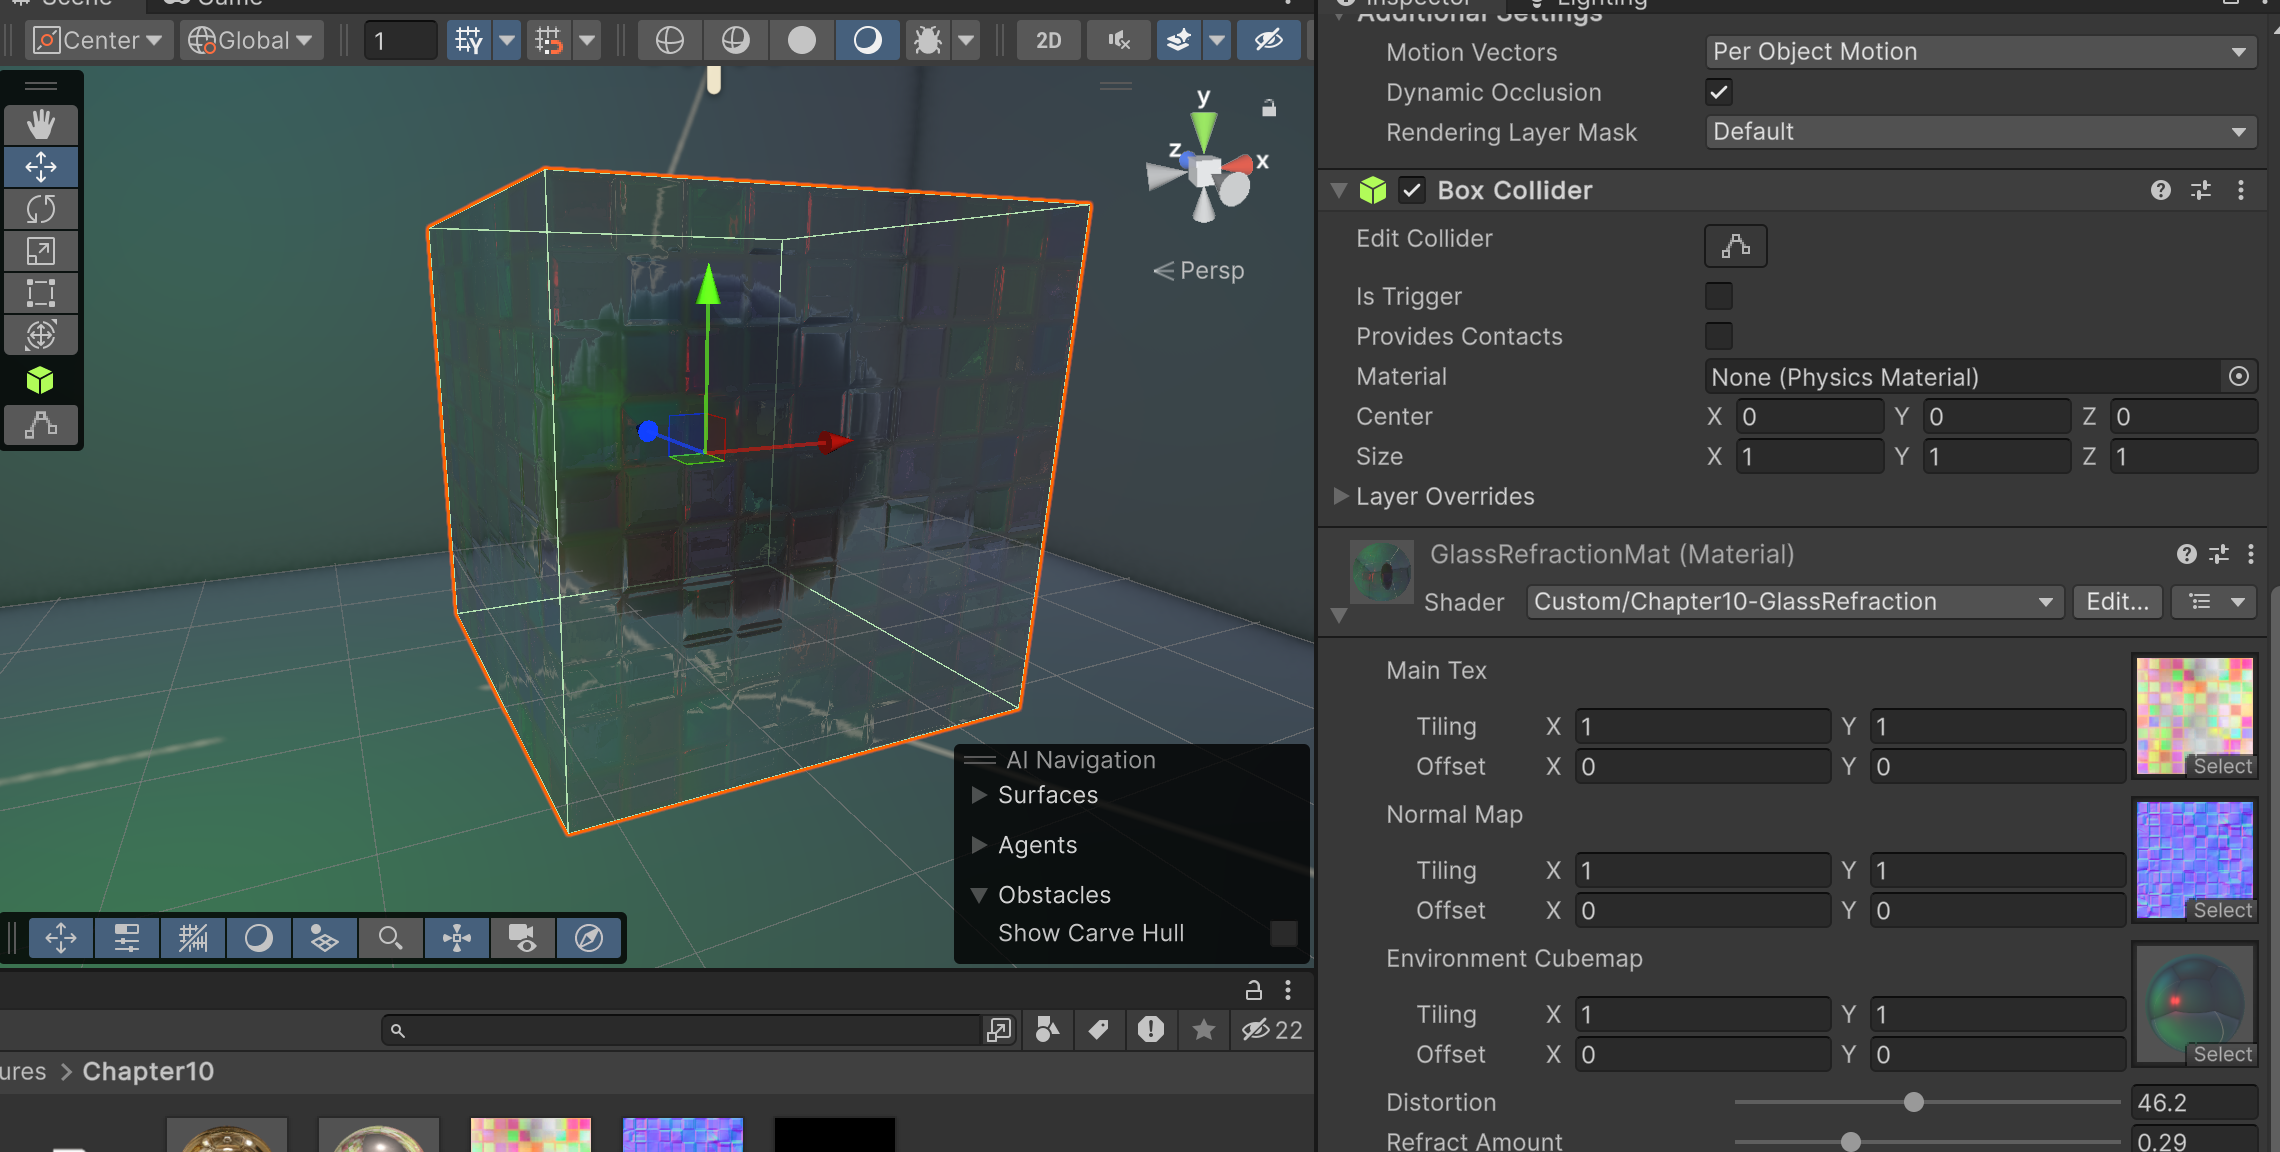Click Select on the Normal Map texture

(2222, 910)
